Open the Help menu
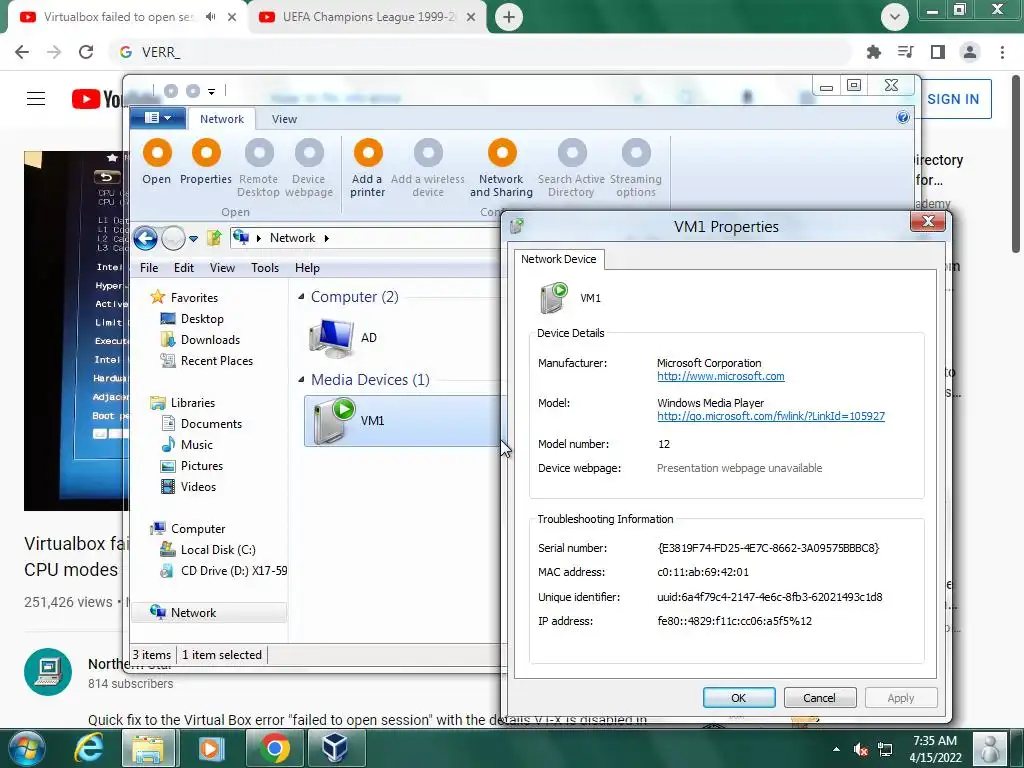 click(x=307, y=268)
